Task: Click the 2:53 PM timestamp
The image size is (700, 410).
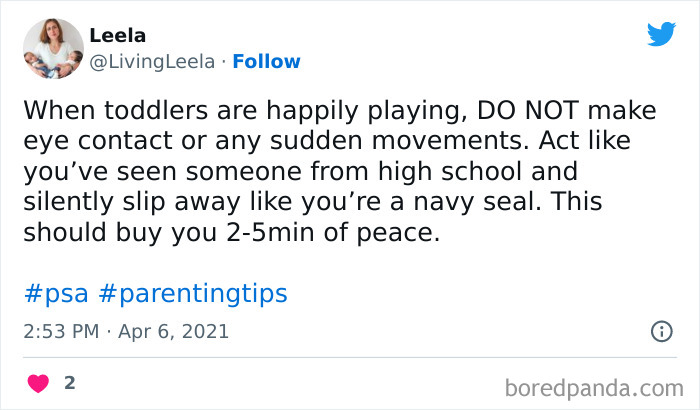Action: point(61,331)
